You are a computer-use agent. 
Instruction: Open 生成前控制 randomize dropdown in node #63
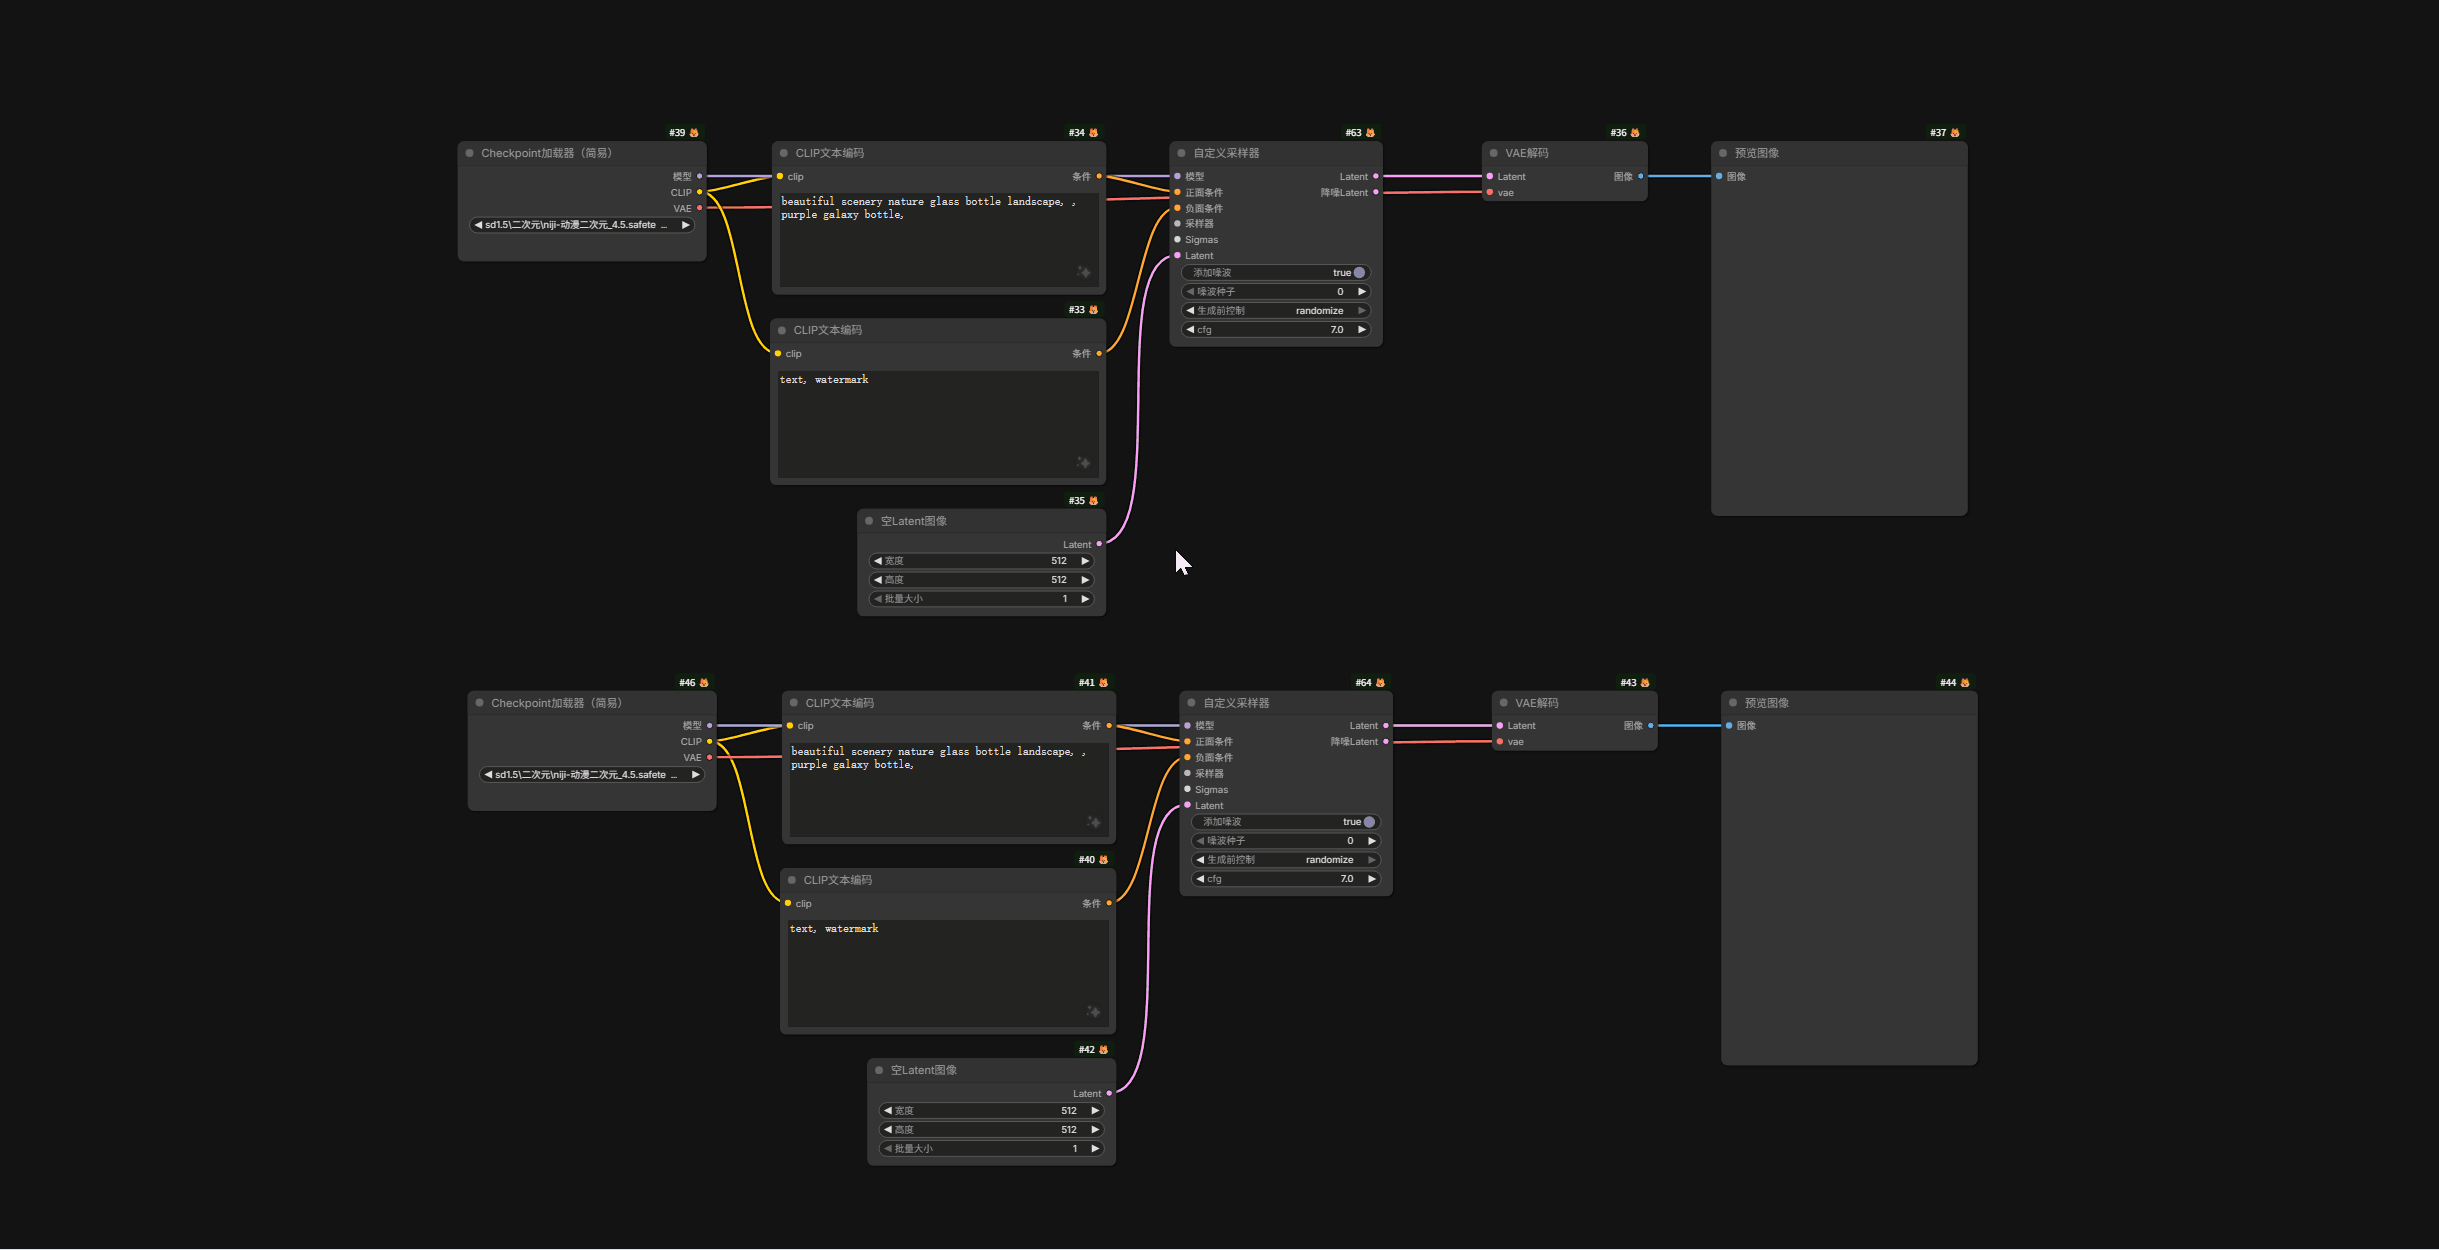coord(1276,311)
